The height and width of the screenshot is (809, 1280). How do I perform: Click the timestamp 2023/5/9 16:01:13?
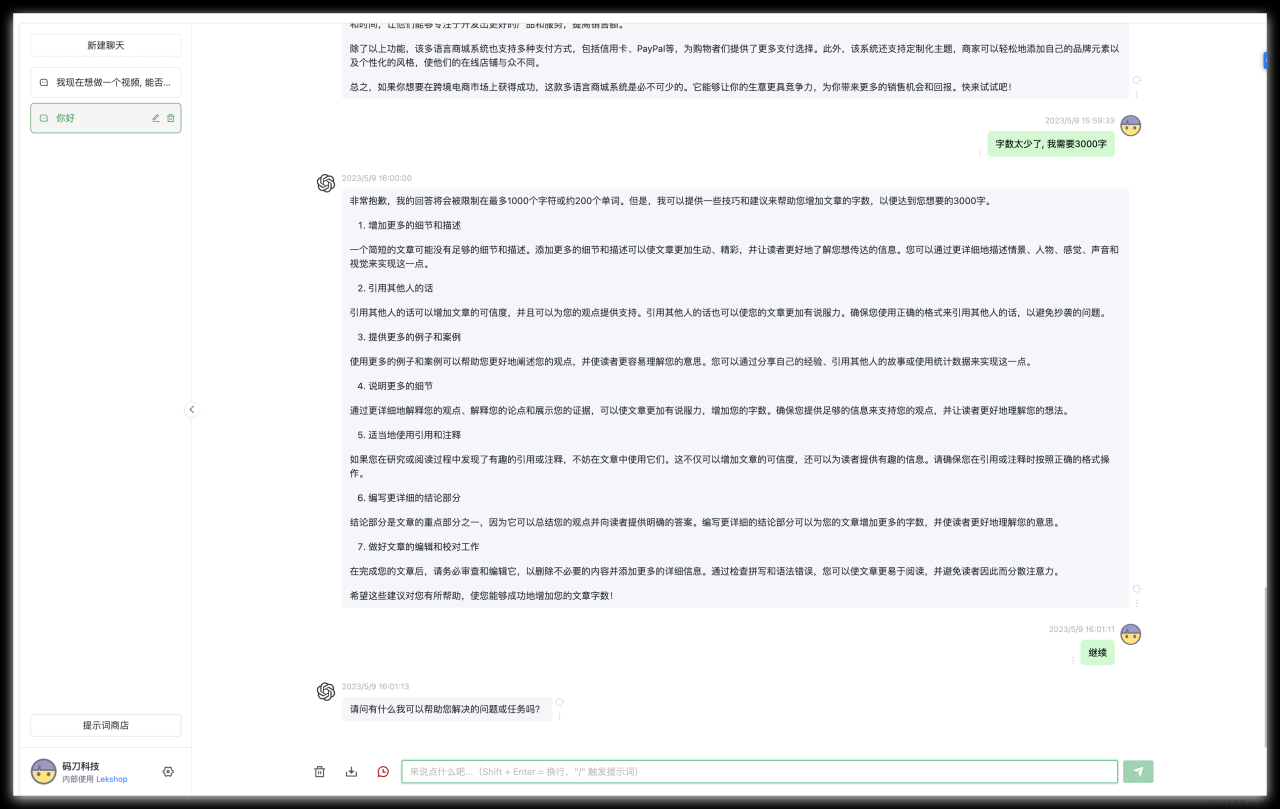376,686
